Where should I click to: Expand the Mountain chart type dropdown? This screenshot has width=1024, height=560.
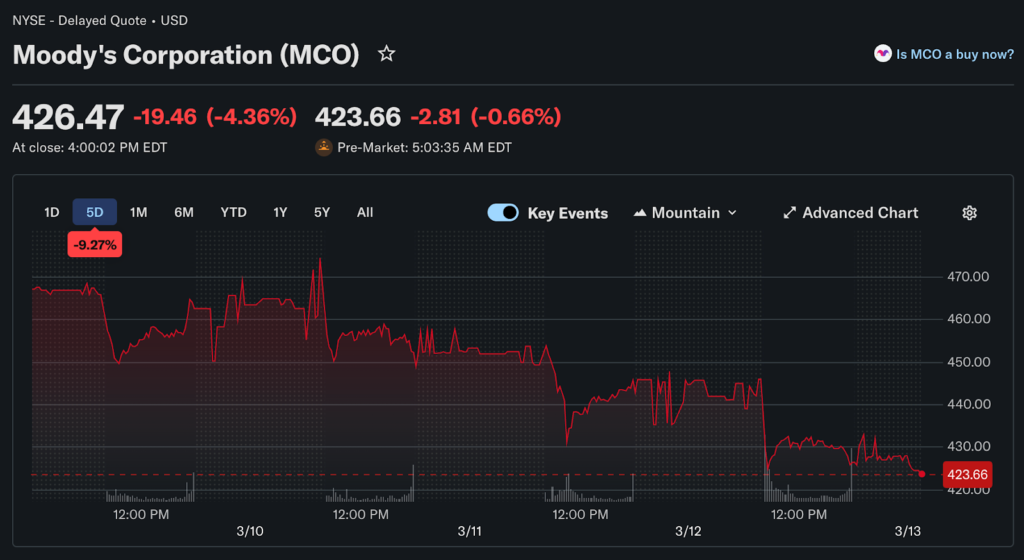pos(732,213)
